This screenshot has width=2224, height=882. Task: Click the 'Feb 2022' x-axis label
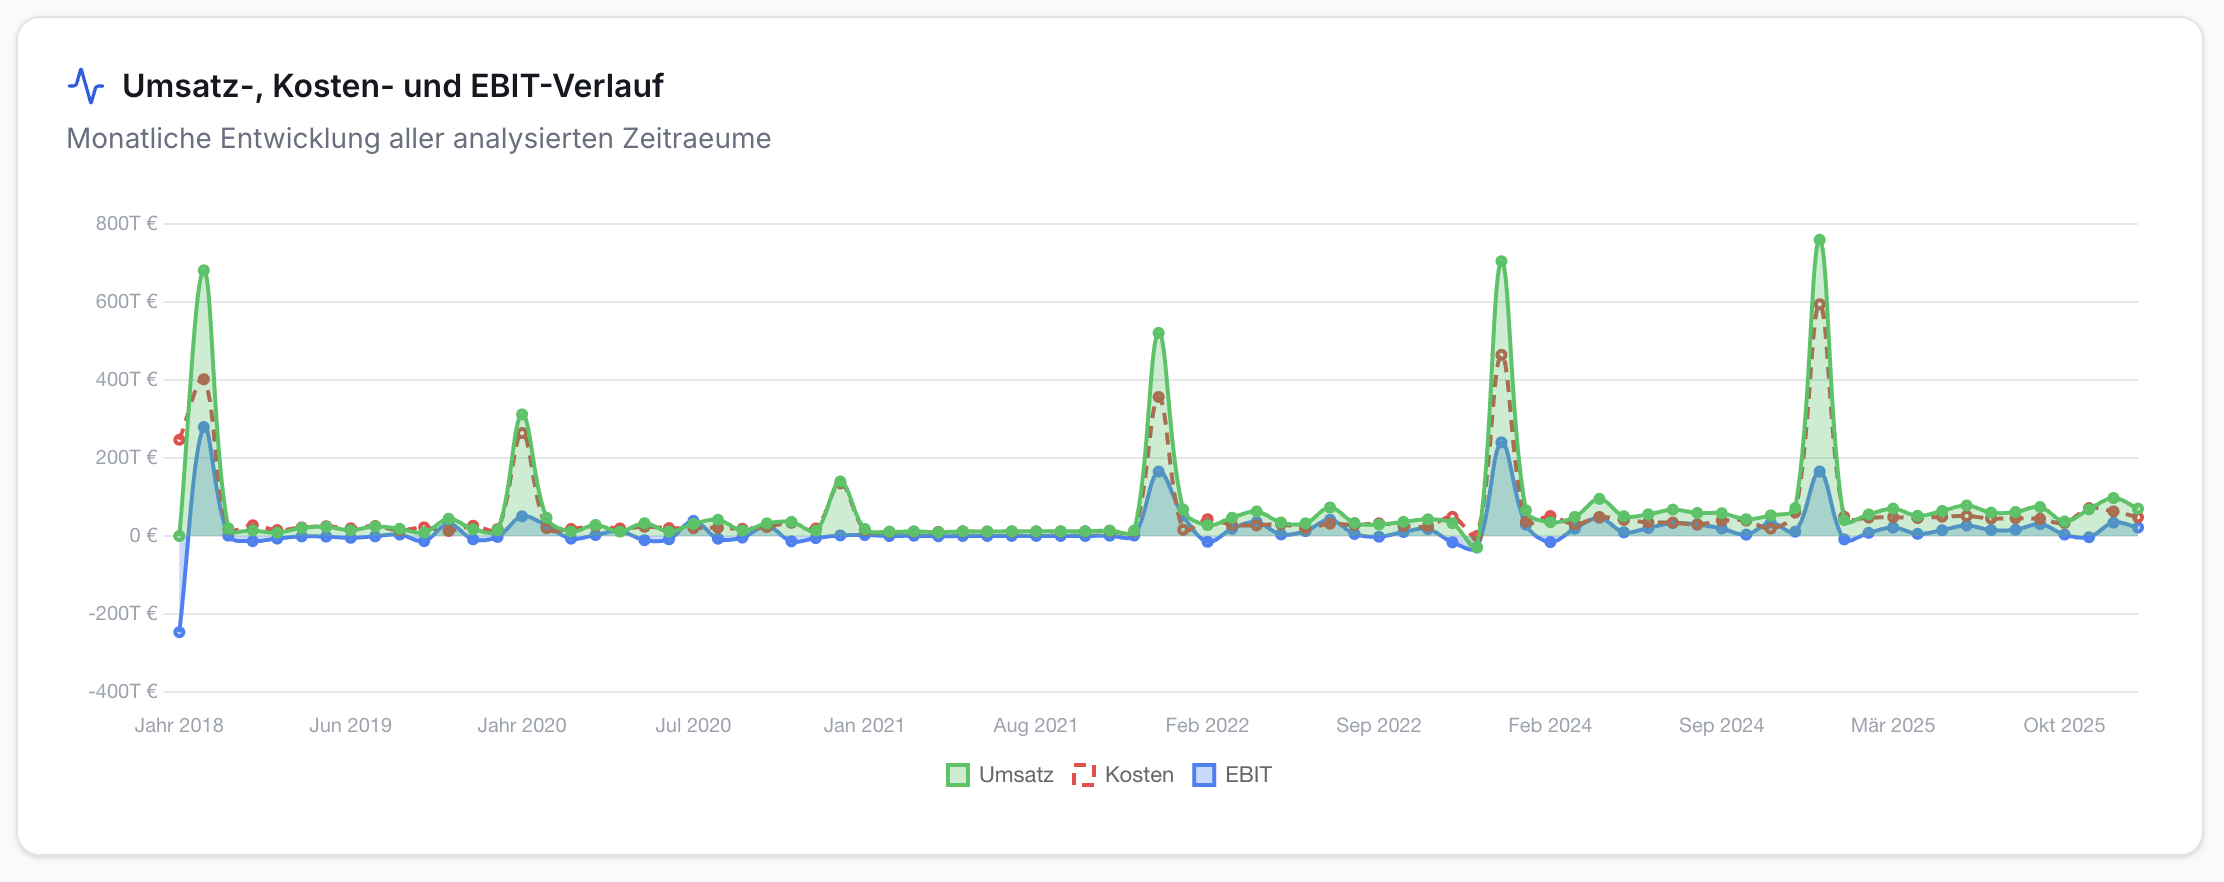pyautogui.click(x=1207, y=725)
